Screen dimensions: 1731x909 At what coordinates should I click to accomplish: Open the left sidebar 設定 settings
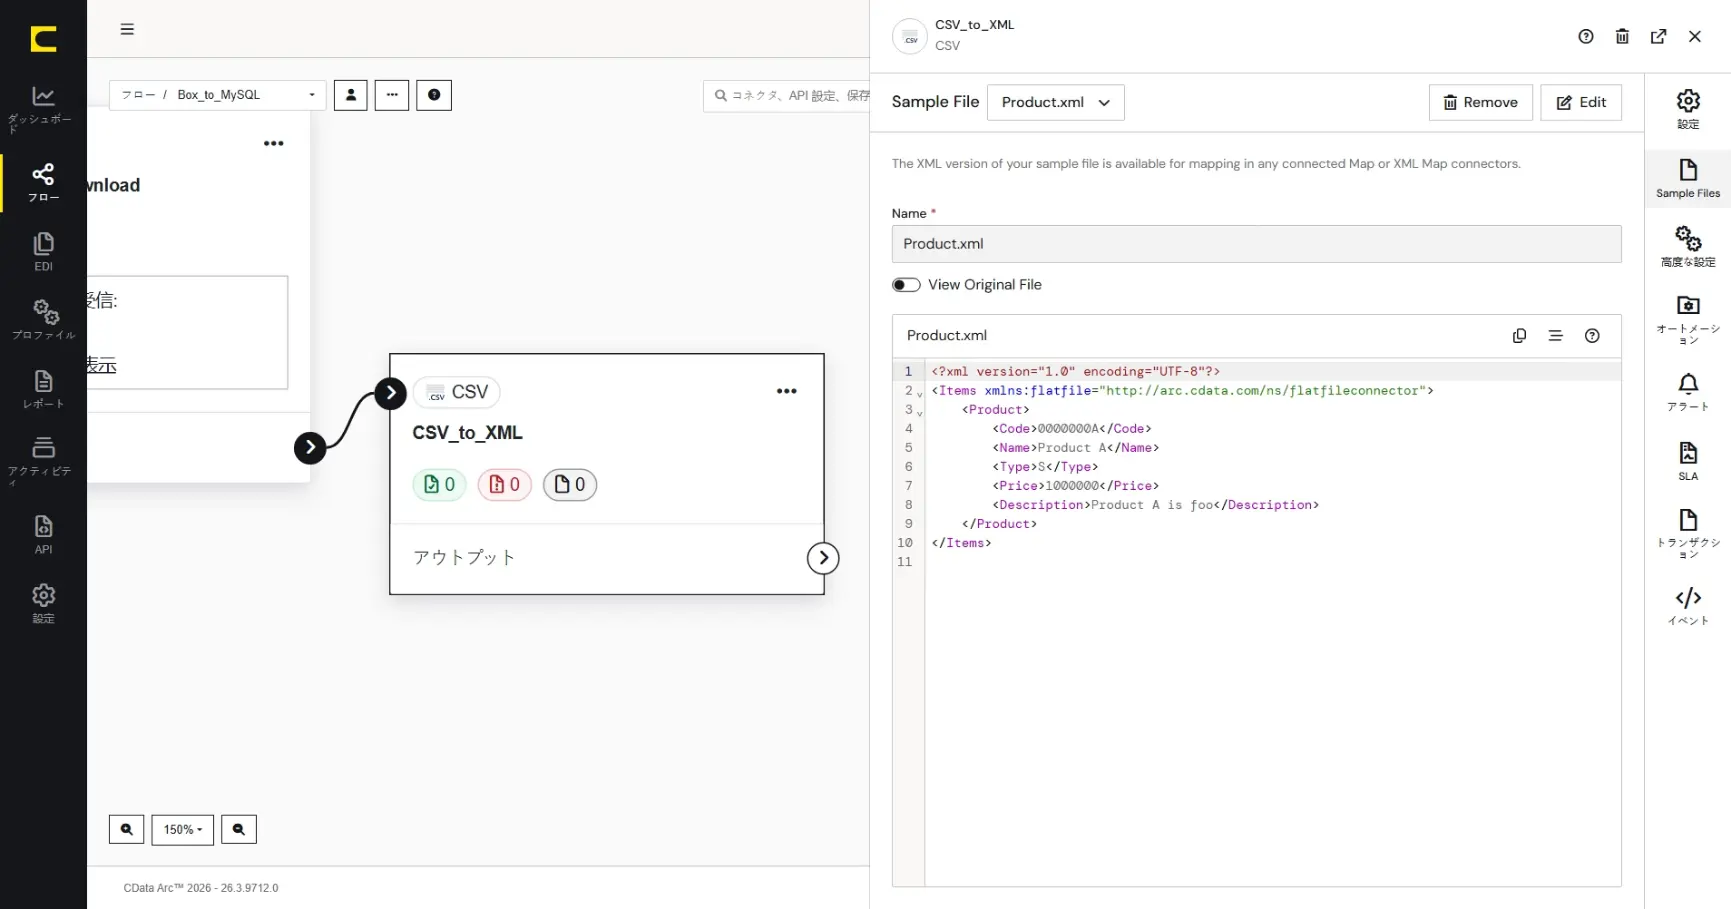coord(43,604)
